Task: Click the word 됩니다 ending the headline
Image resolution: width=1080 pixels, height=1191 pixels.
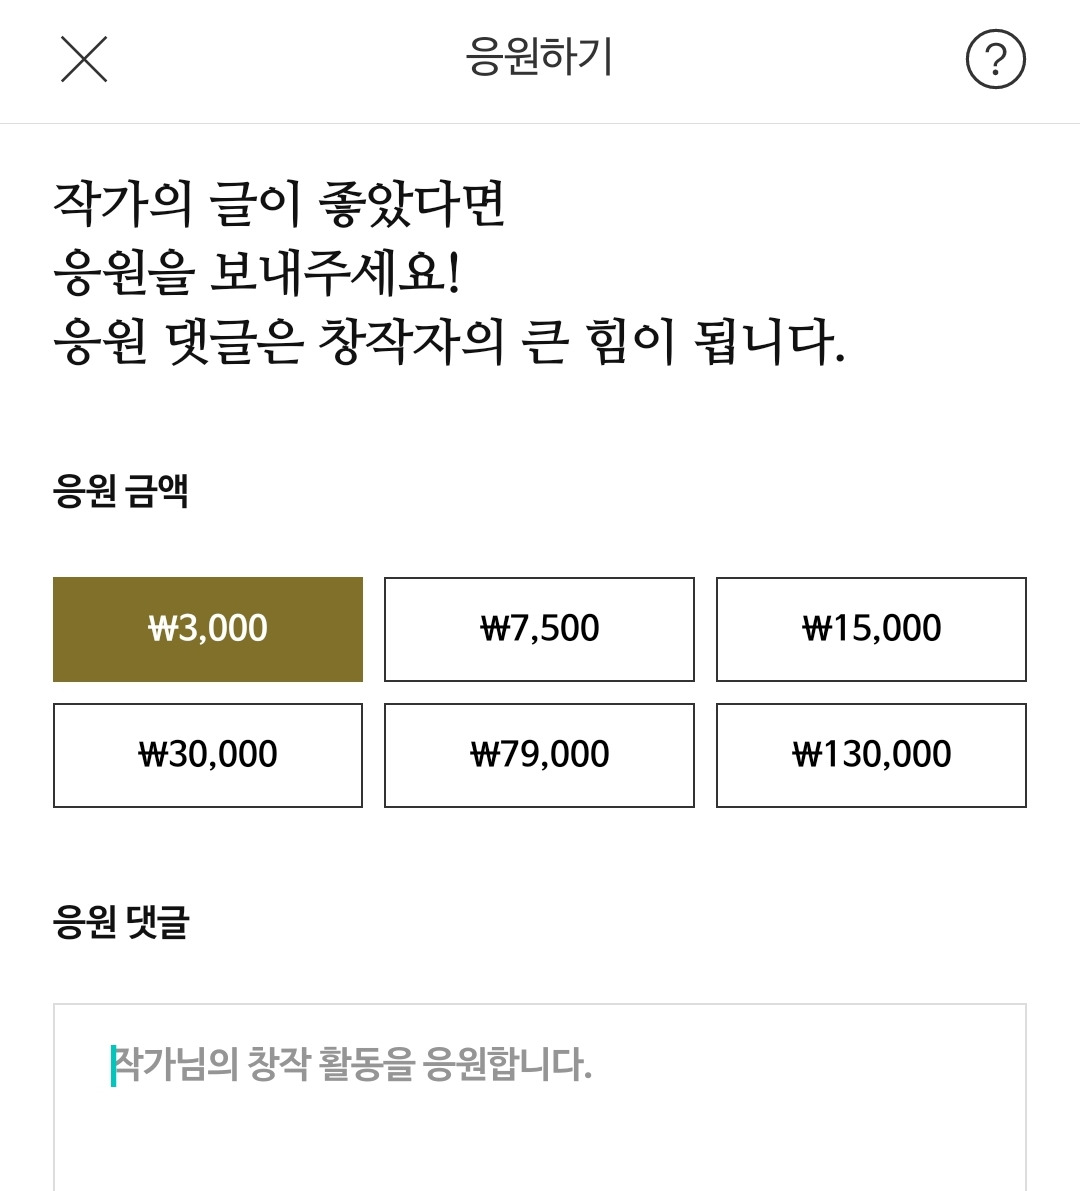Action: pyautogui.click(x=768, y=343)
